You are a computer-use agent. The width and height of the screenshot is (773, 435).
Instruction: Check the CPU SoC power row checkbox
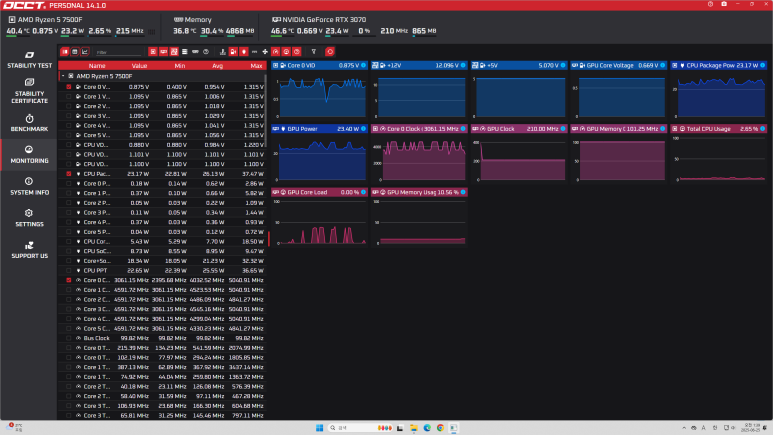69,251
